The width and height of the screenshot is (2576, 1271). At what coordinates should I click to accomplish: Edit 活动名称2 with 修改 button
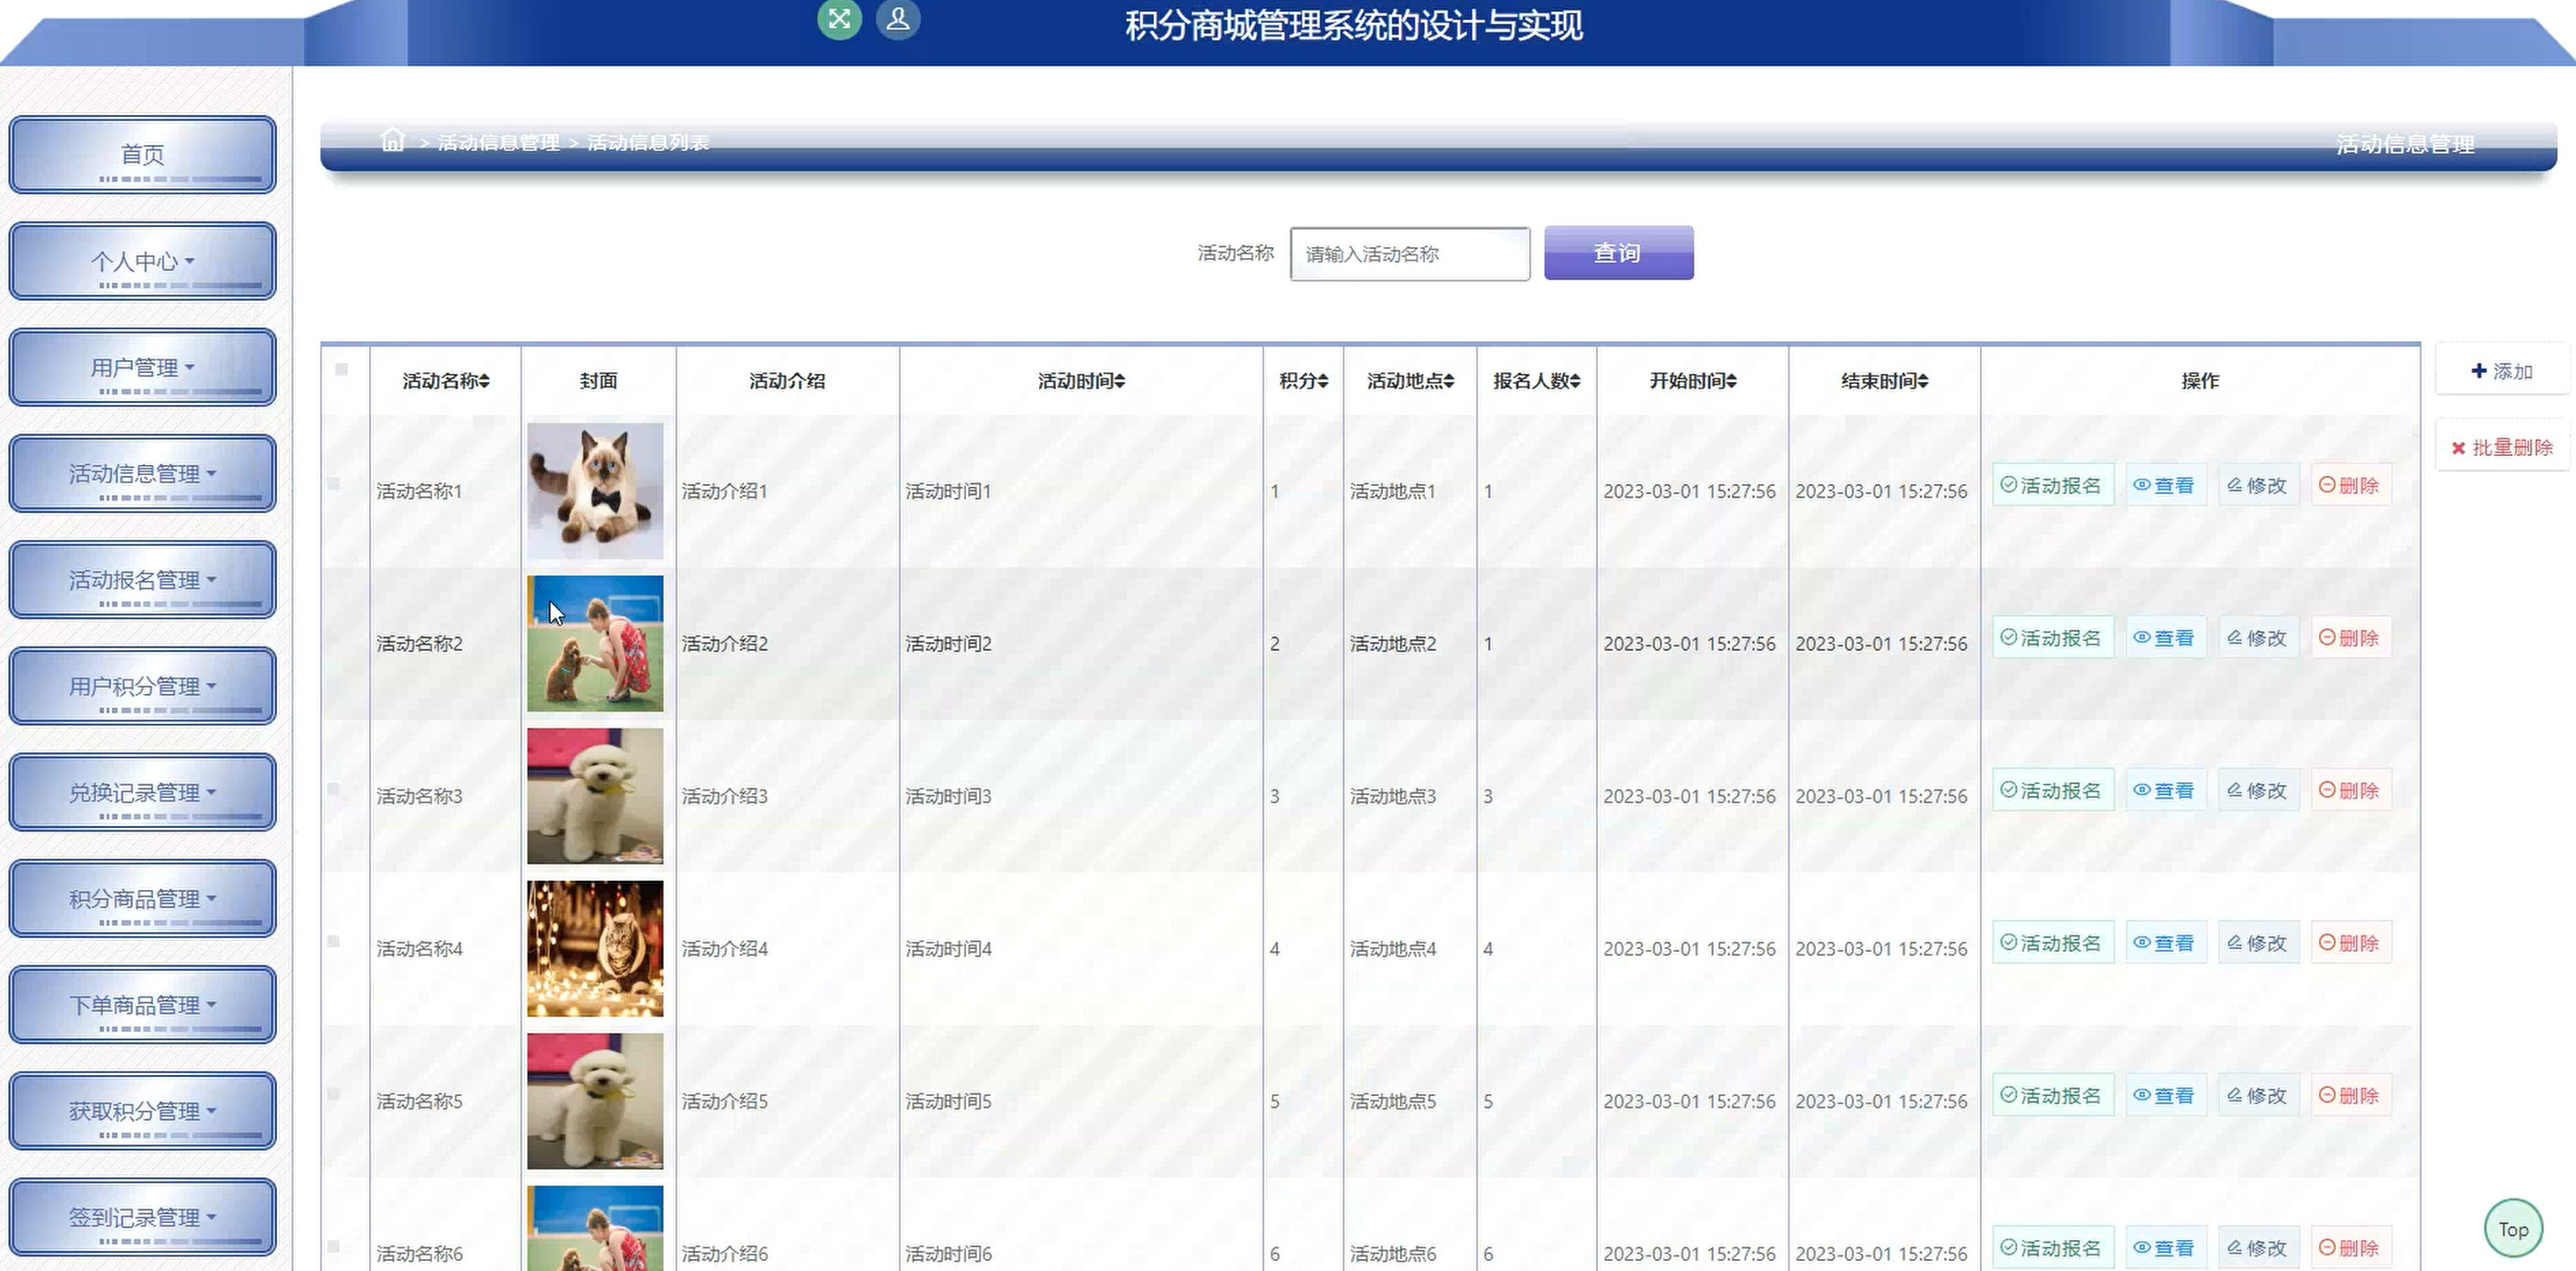tap(2258, 638)
